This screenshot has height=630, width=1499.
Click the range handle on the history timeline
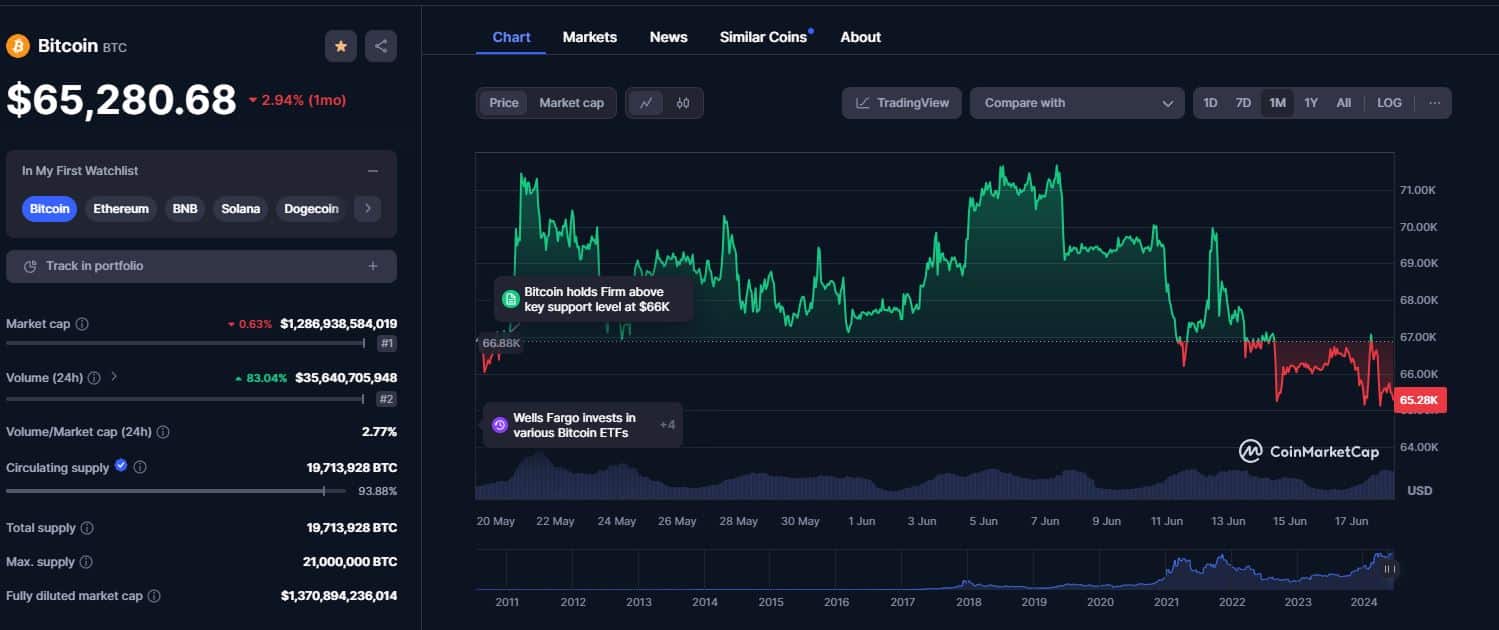point(1388,569)
